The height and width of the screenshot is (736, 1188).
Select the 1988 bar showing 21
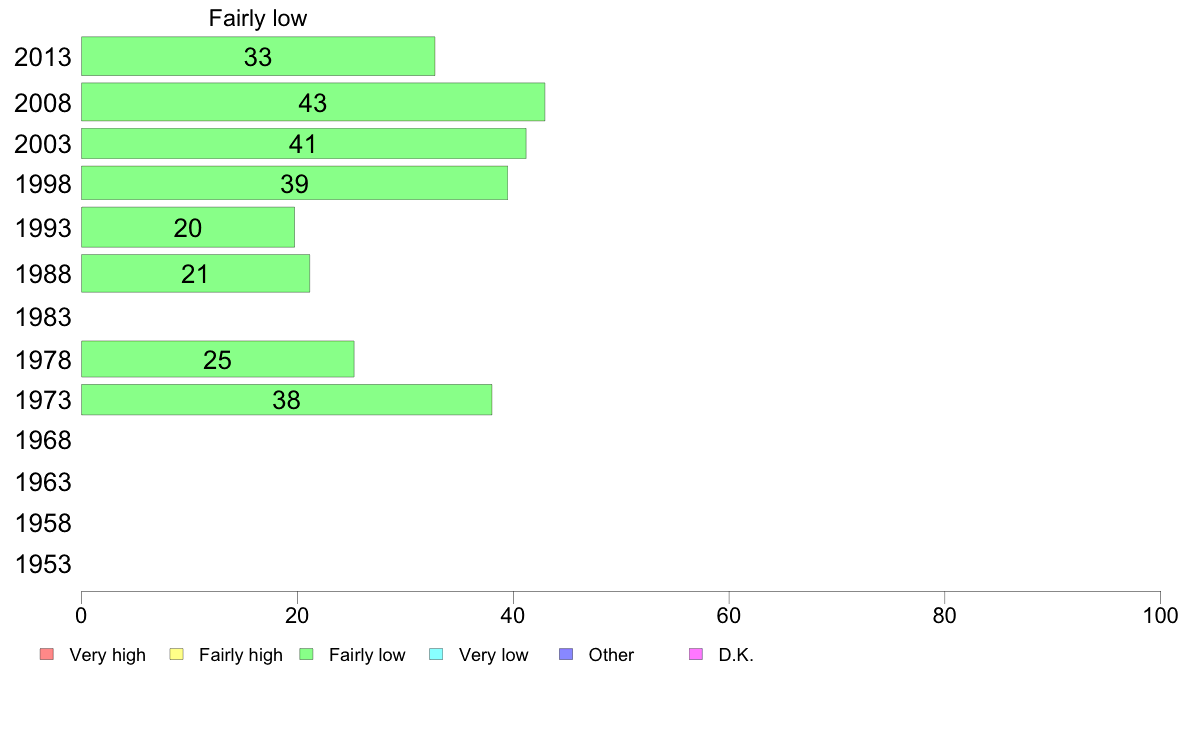click(x=195, y=273)
